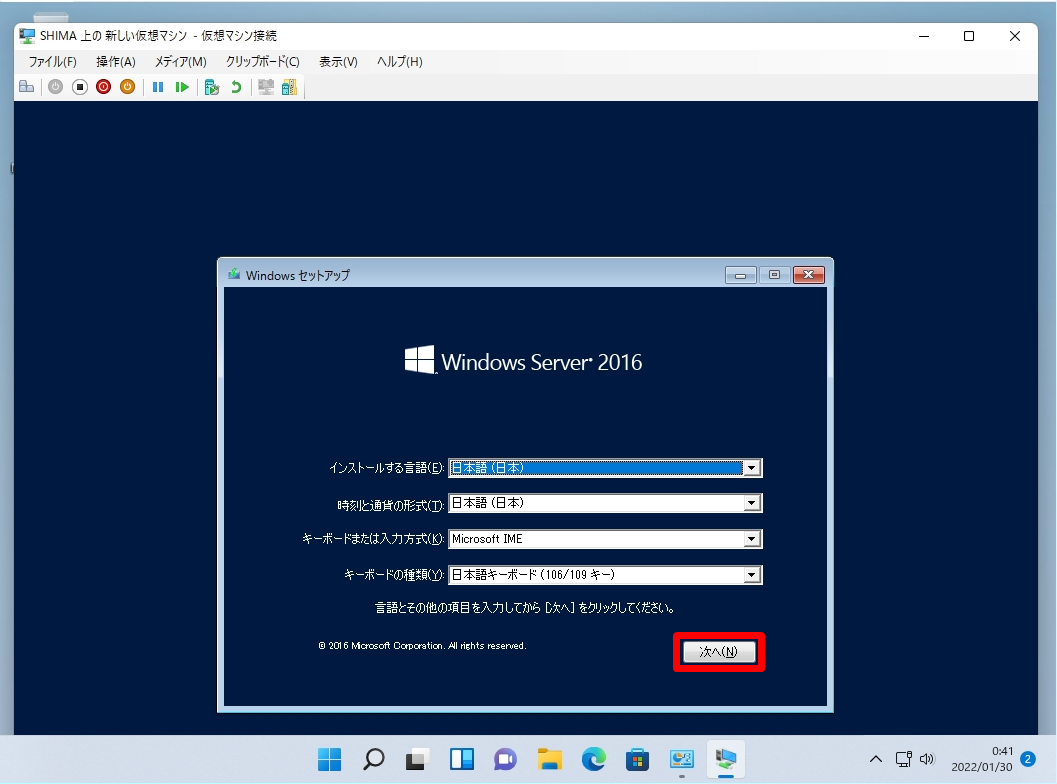Revert the VM with the green arrow icon
1057x784 pixels.
pos(236,87)
